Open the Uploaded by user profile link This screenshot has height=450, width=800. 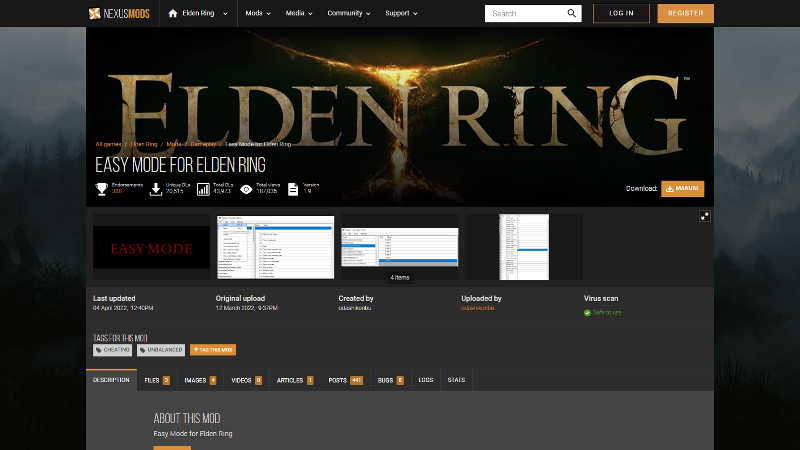[478, 308]
